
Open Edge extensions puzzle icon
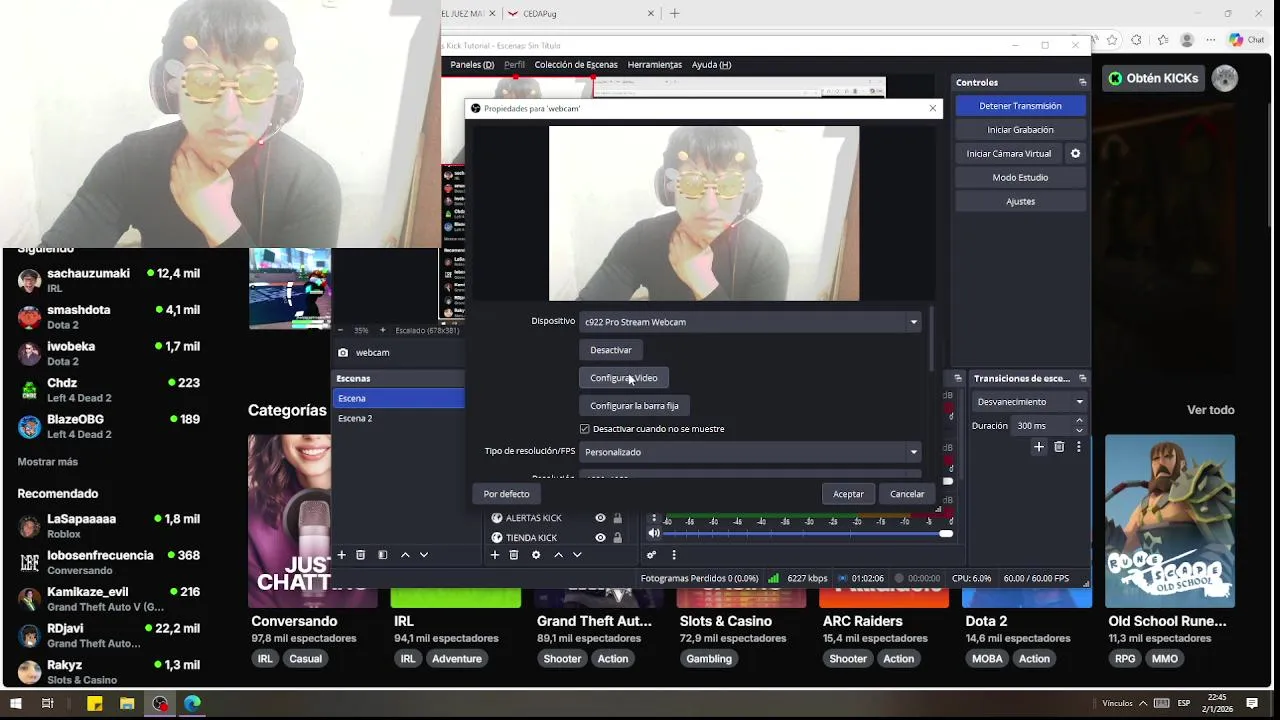[x=1137, y=40]
